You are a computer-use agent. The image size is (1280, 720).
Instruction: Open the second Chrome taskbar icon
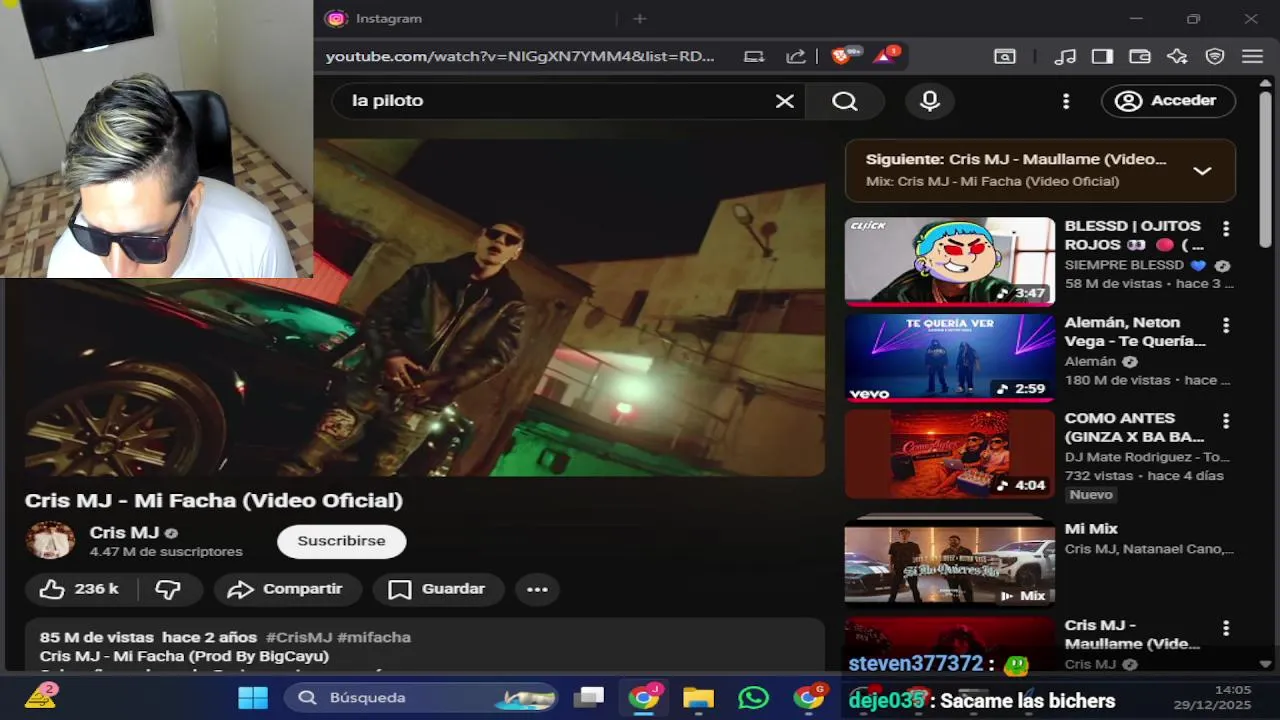(809, 698)
